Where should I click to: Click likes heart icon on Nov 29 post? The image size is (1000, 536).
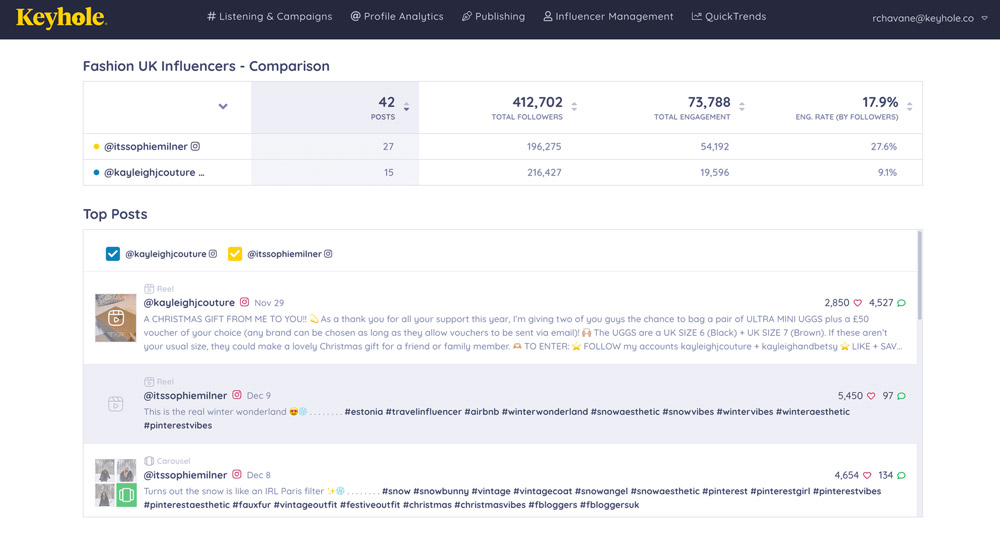point(858,303)
